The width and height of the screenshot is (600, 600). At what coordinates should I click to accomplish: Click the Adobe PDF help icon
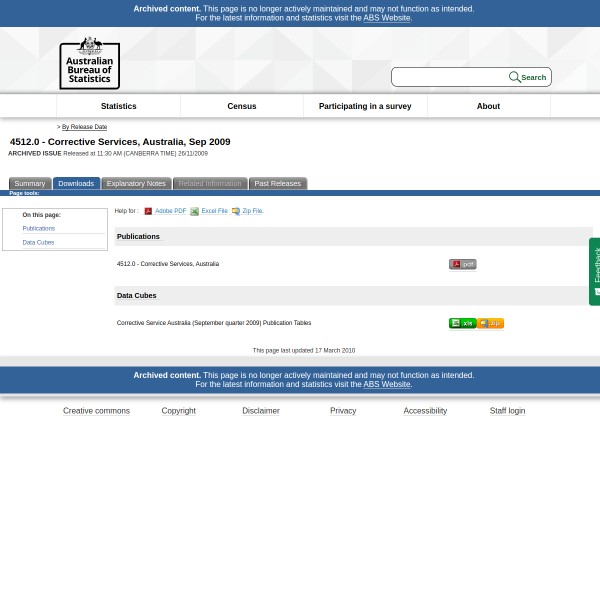pyautogui.click(x=148, y=211)
